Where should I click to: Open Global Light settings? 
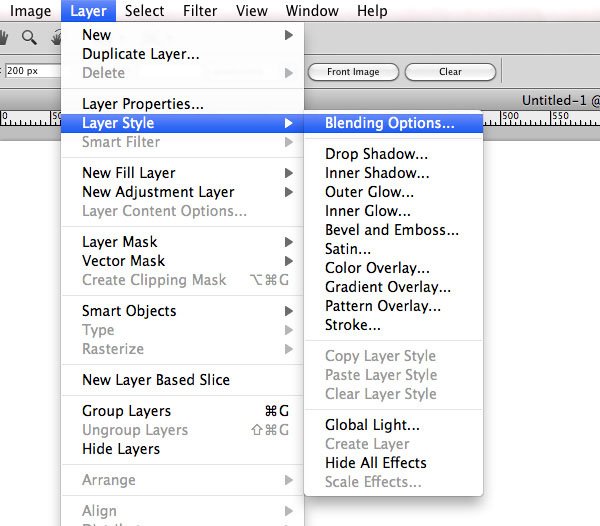372,425
